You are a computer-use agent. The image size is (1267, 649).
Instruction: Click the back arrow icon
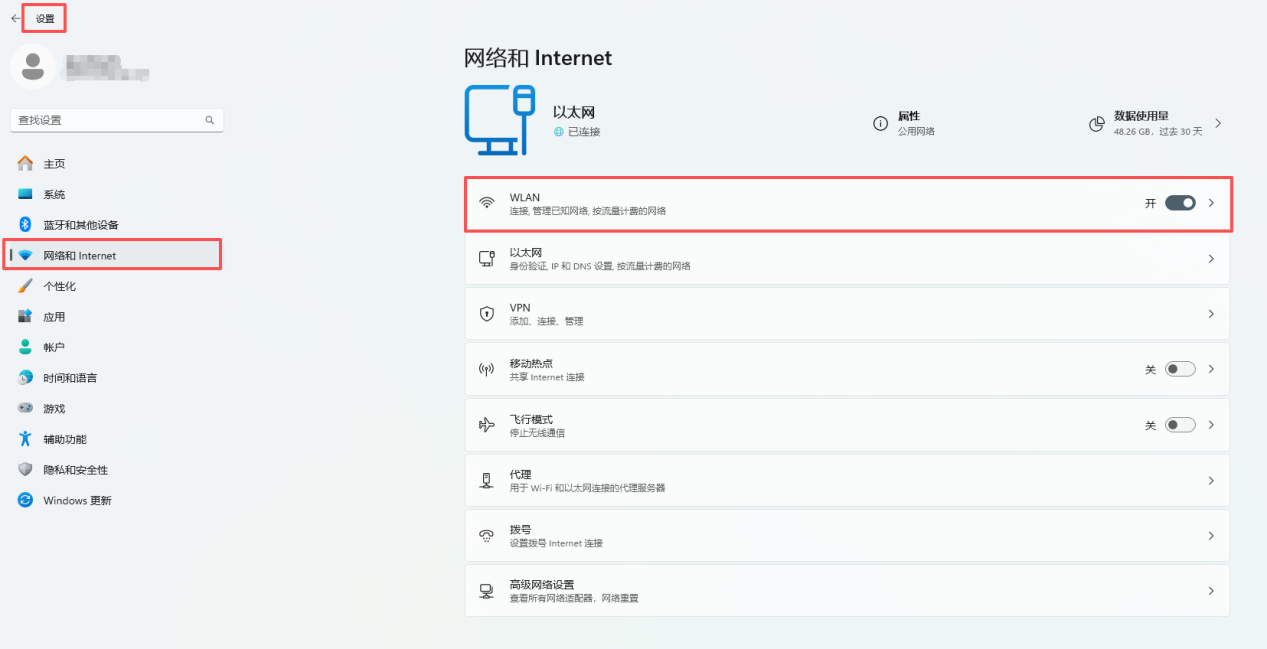point(15,18)
